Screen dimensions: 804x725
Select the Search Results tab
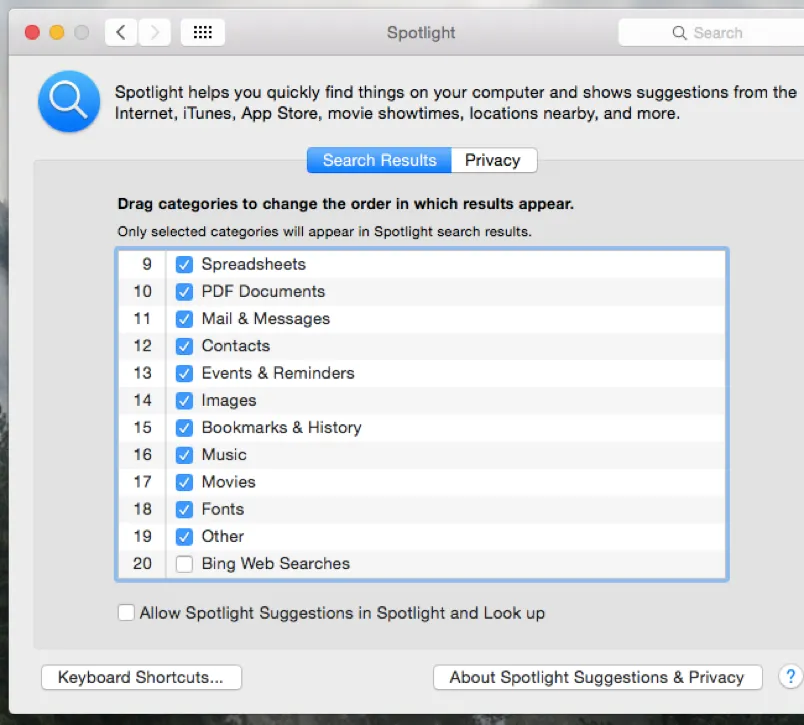click(x=378, y=160)
